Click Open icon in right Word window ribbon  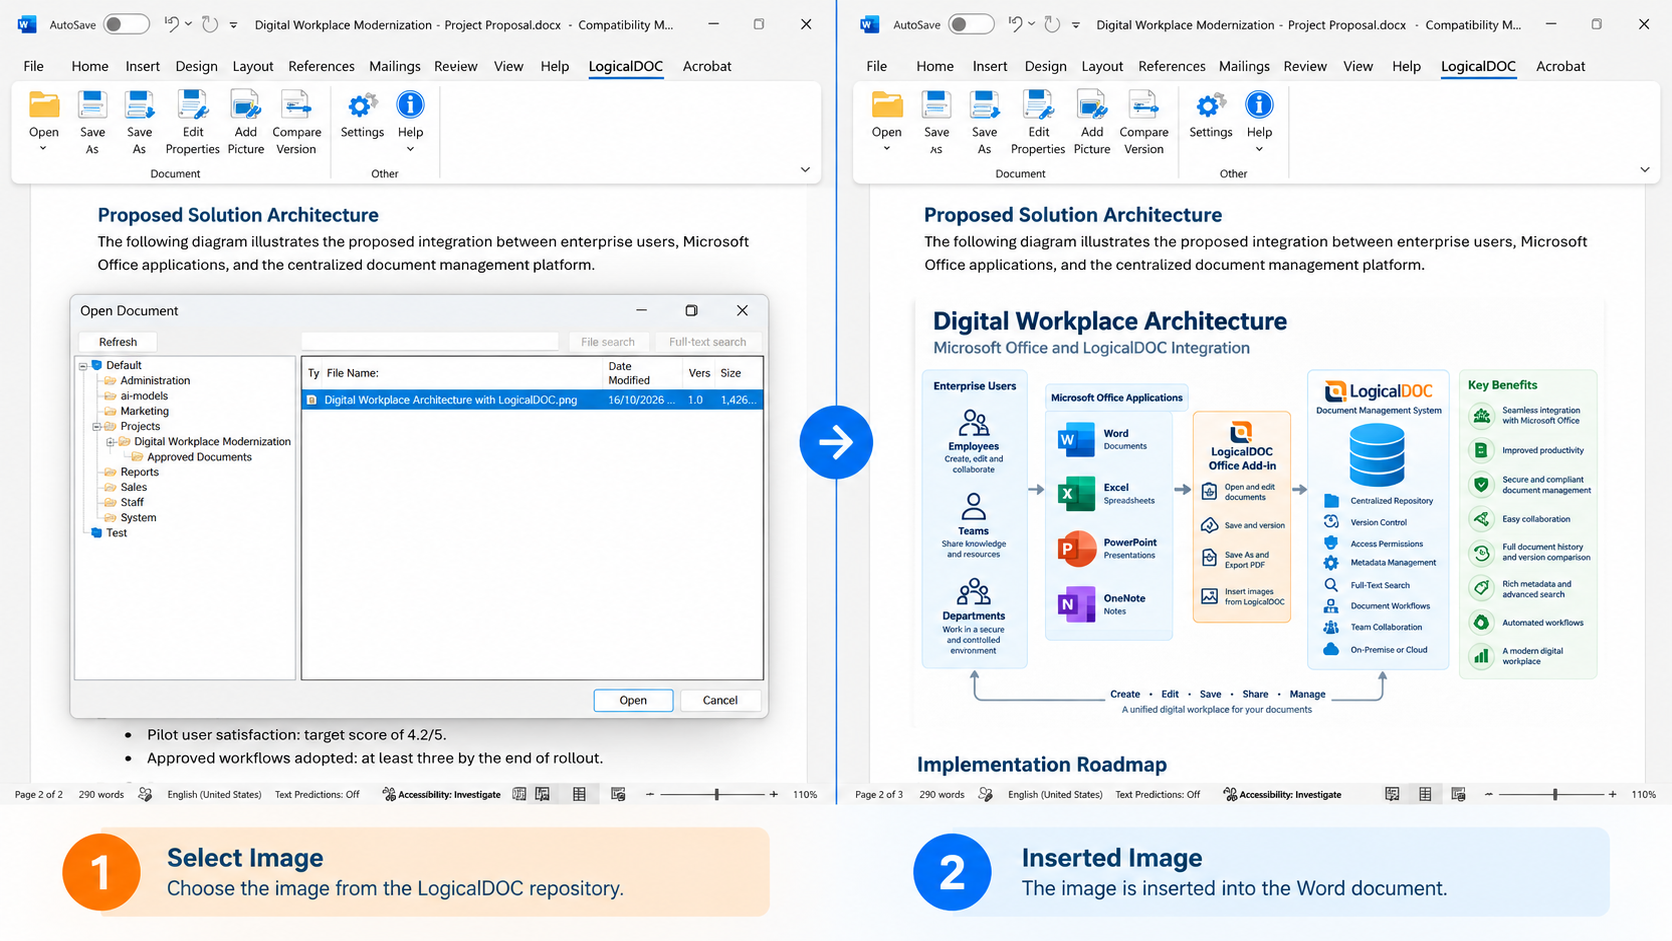pyautogui.click(x=887, y=106)
